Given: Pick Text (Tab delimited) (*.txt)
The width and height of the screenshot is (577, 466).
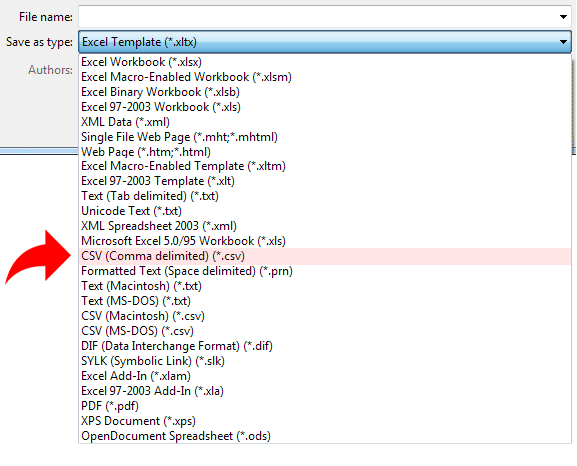Looking at the screenshot, I should [325, 196].
